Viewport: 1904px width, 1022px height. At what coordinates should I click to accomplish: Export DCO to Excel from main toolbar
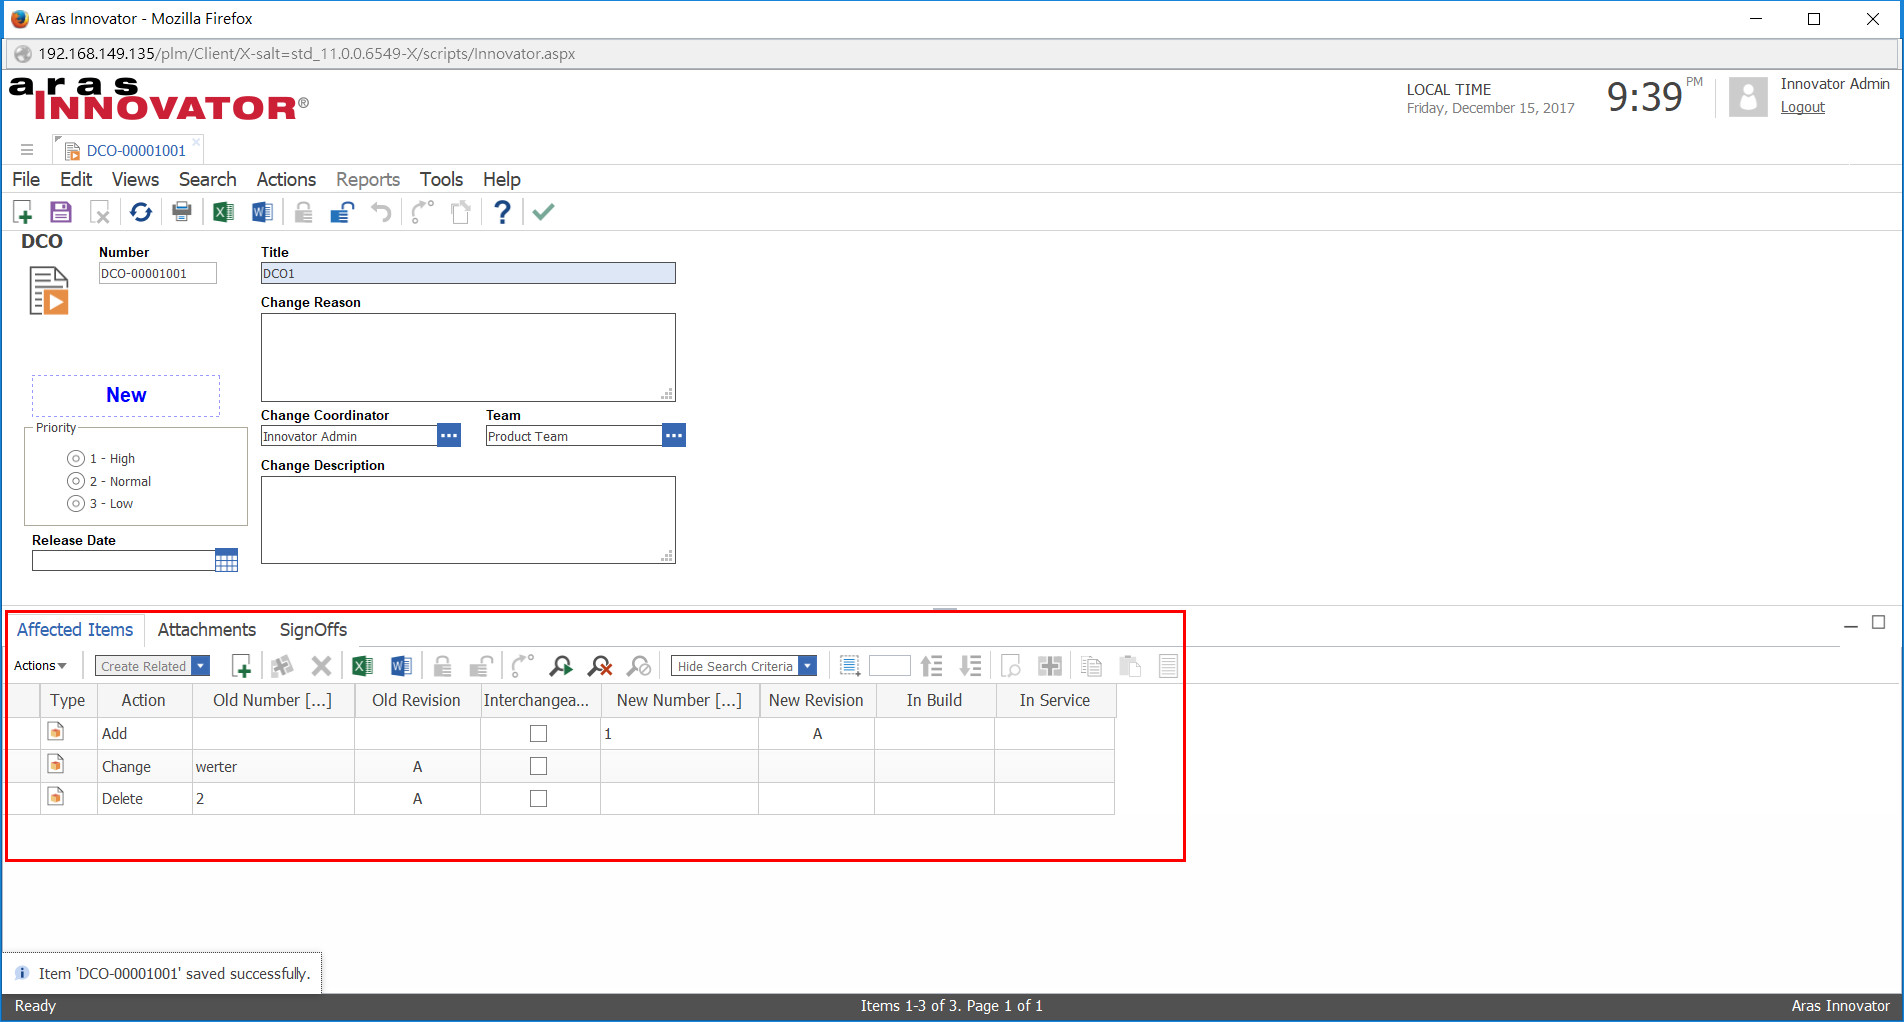223,212
